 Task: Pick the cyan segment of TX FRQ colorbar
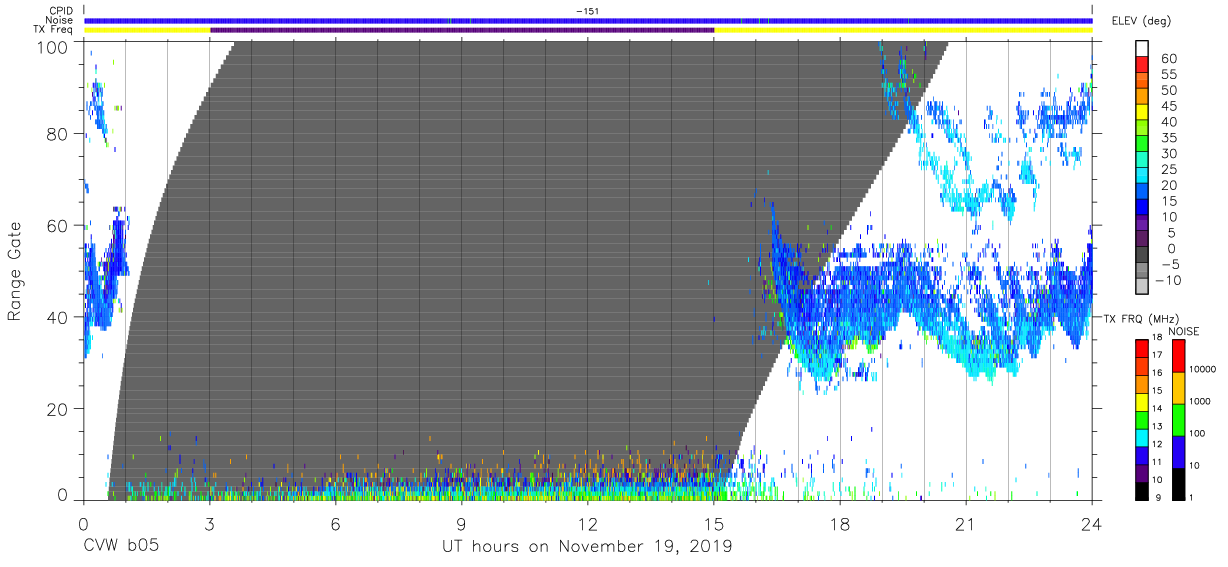pyautogui.click(x=1142, y=436)
